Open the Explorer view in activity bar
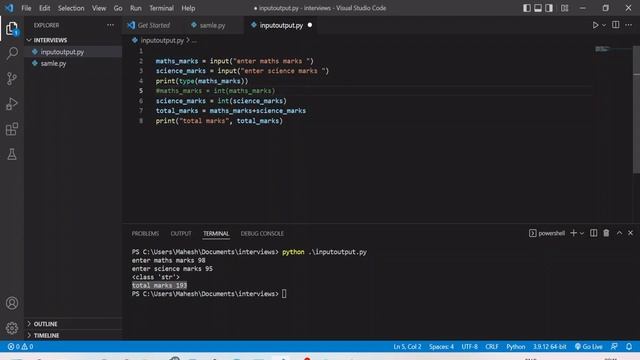Image resolution: width=640 pixels, height=360 pixels. click(x=12, y=29)
